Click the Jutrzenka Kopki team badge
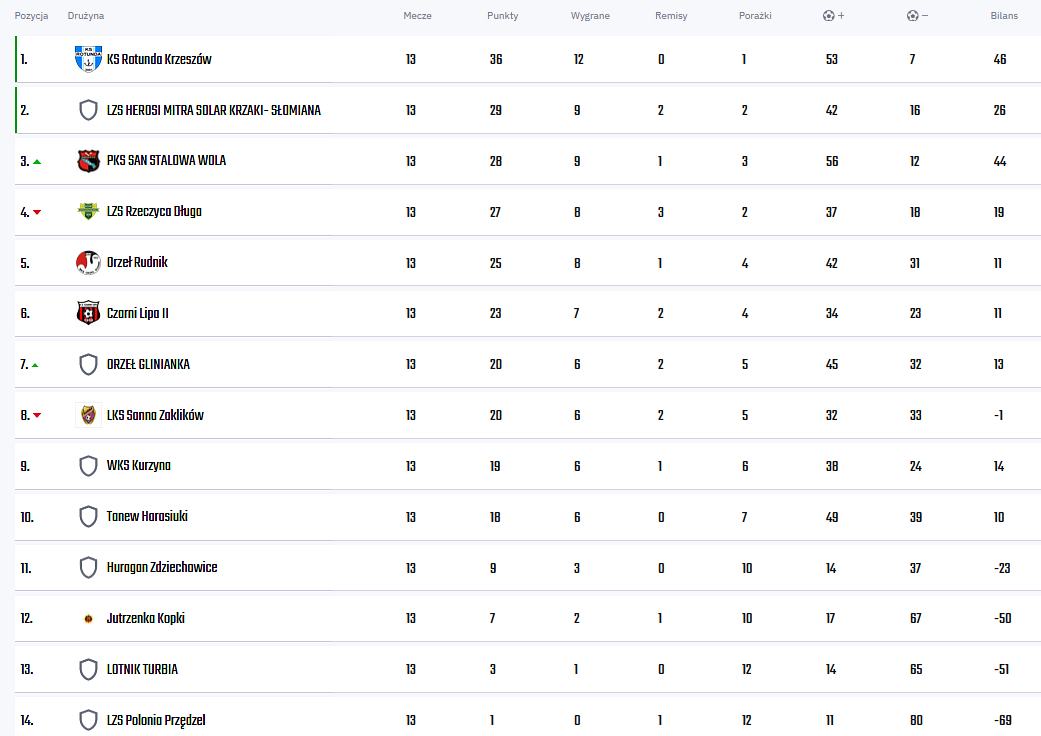This screenshot has width=1041, height=736. [x=88, y=618]
